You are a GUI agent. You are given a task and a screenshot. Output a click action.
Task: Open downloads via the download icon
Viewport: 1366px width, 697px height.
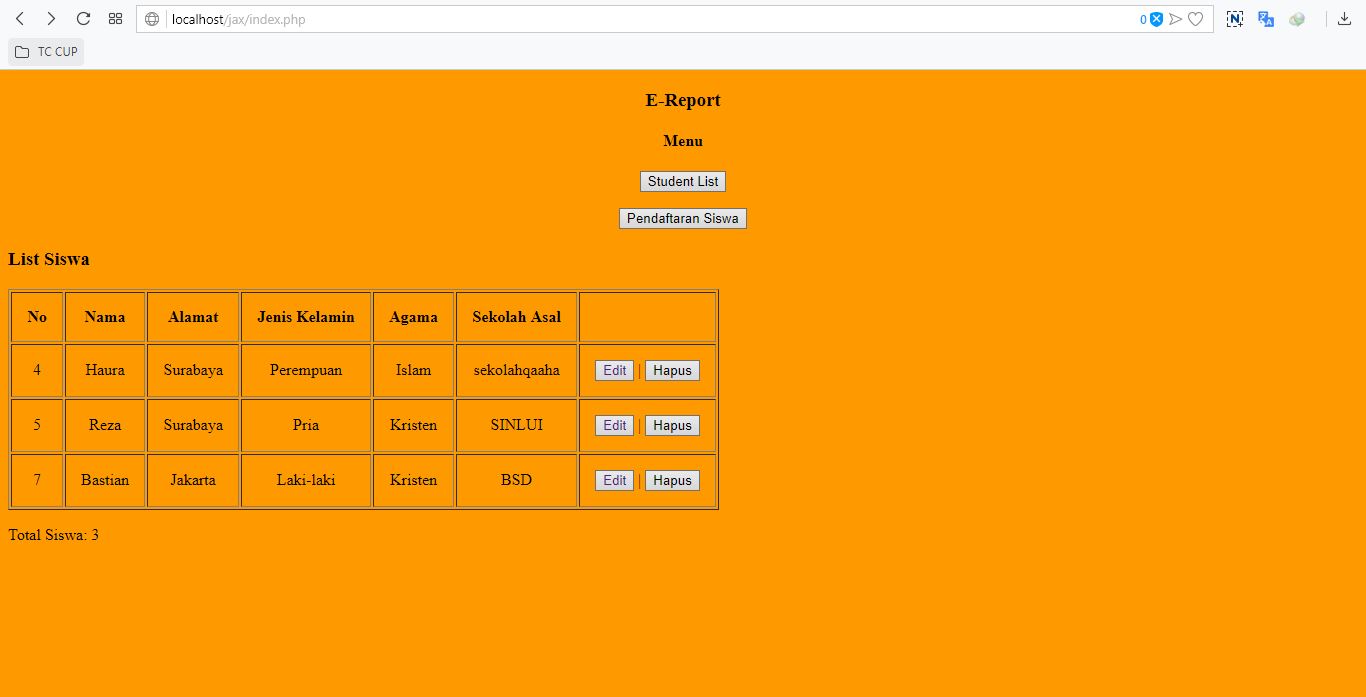1344,18
